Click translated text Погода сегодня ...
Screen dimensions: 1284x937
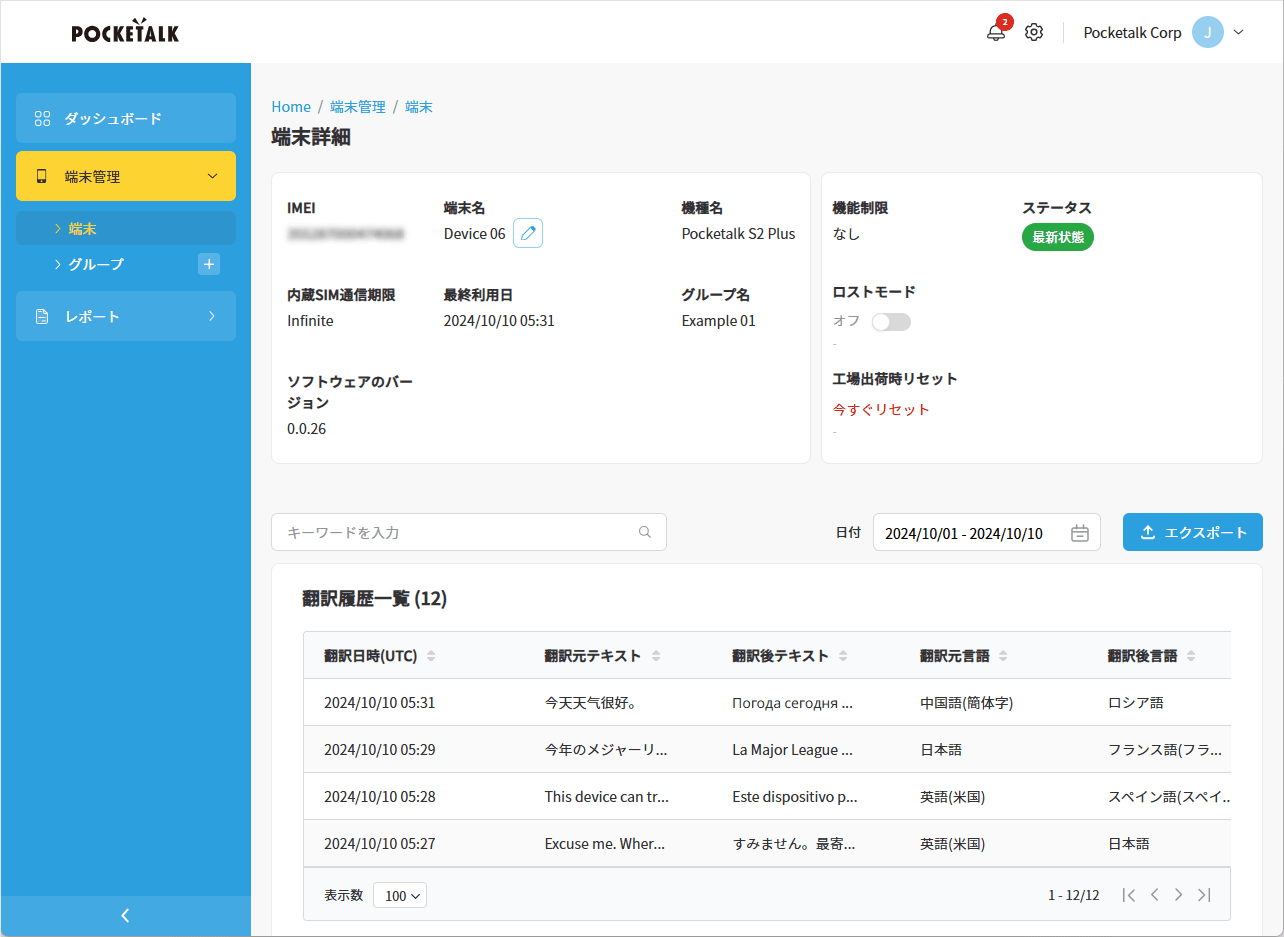pos(792,703)
